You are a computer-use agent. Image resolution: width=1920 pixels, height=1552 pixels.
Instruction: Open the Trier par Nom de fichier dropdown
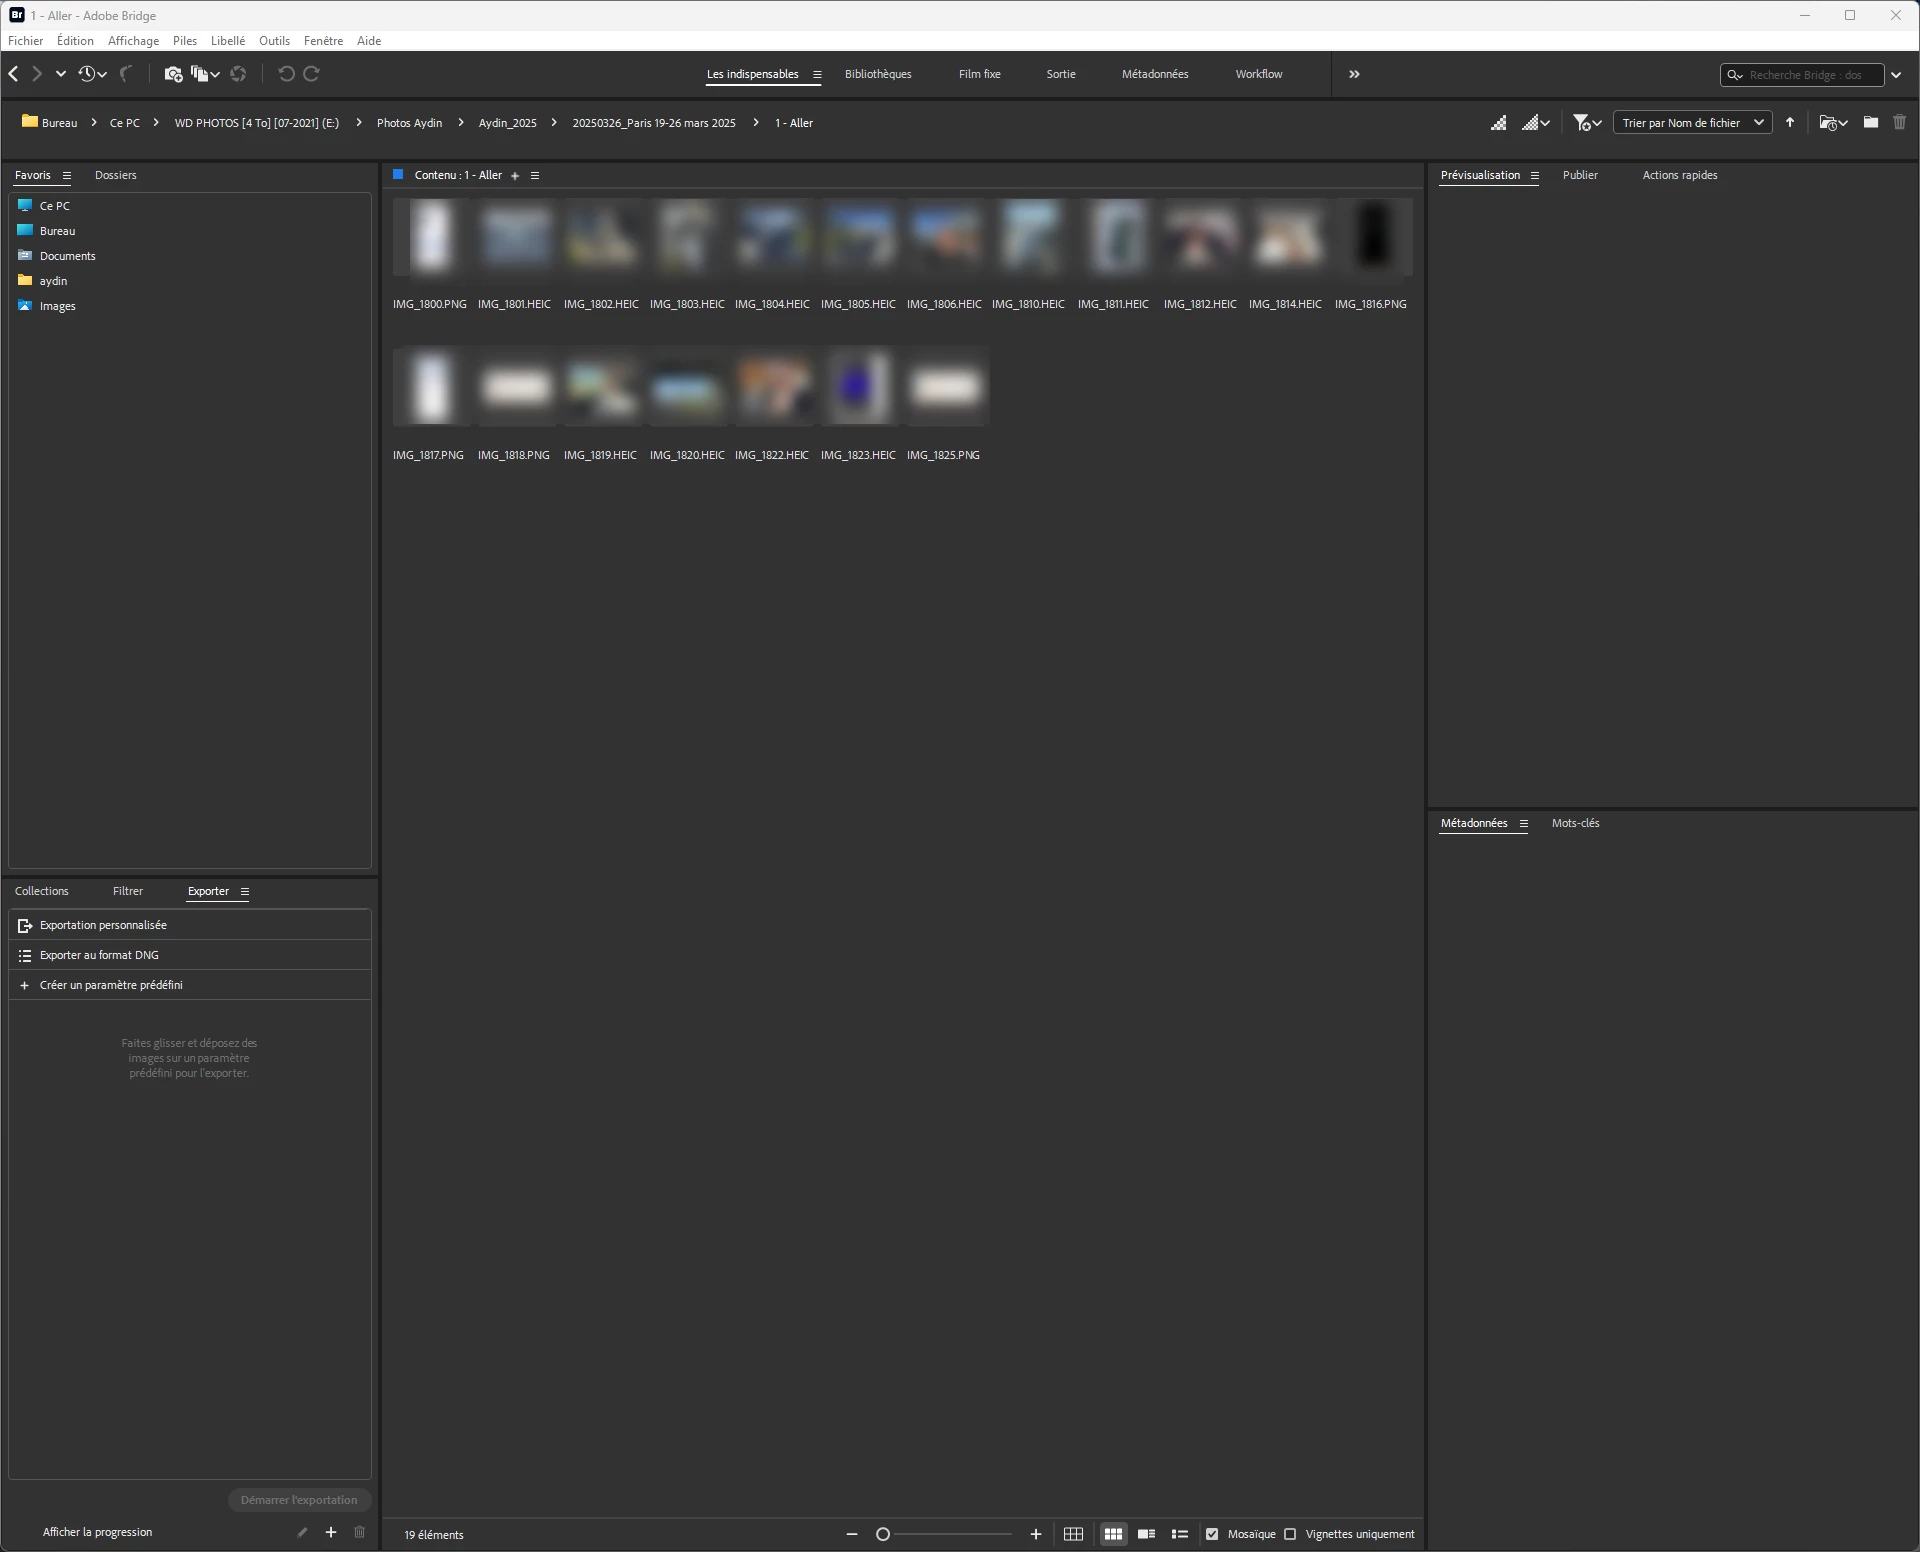coord(1692,123)
